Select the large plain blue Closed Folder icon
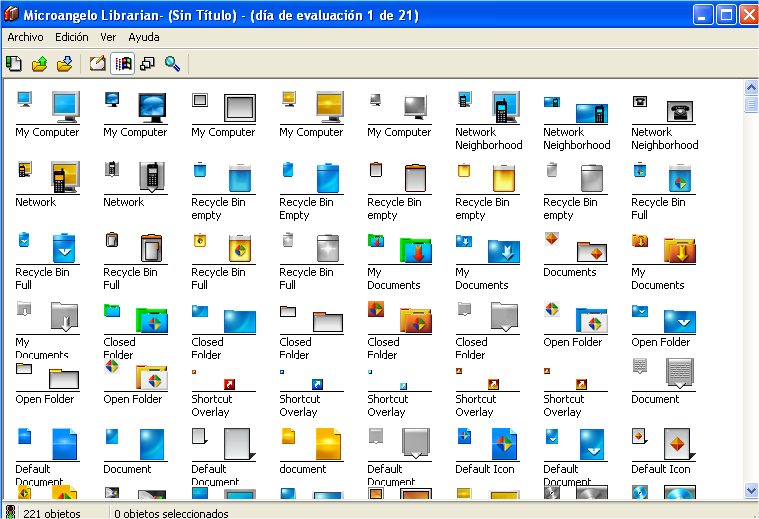759x519 pixels. [240, 321]
